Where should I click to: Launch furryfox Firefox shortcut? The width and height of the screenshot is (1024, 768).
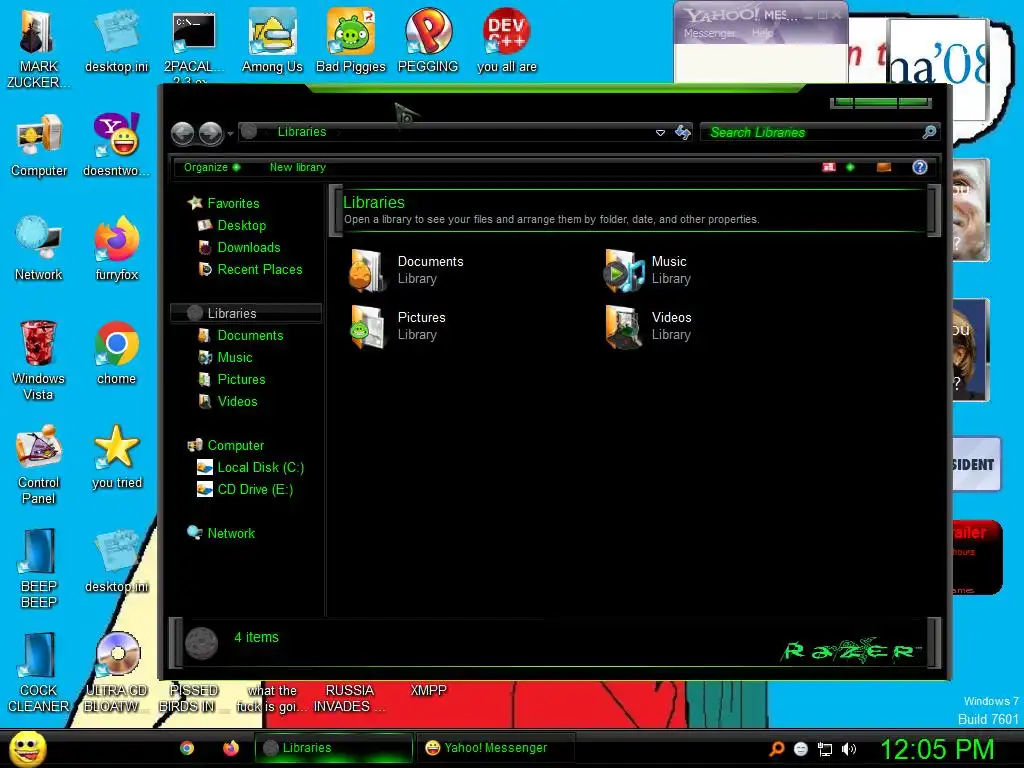click(x=116, y=249)
